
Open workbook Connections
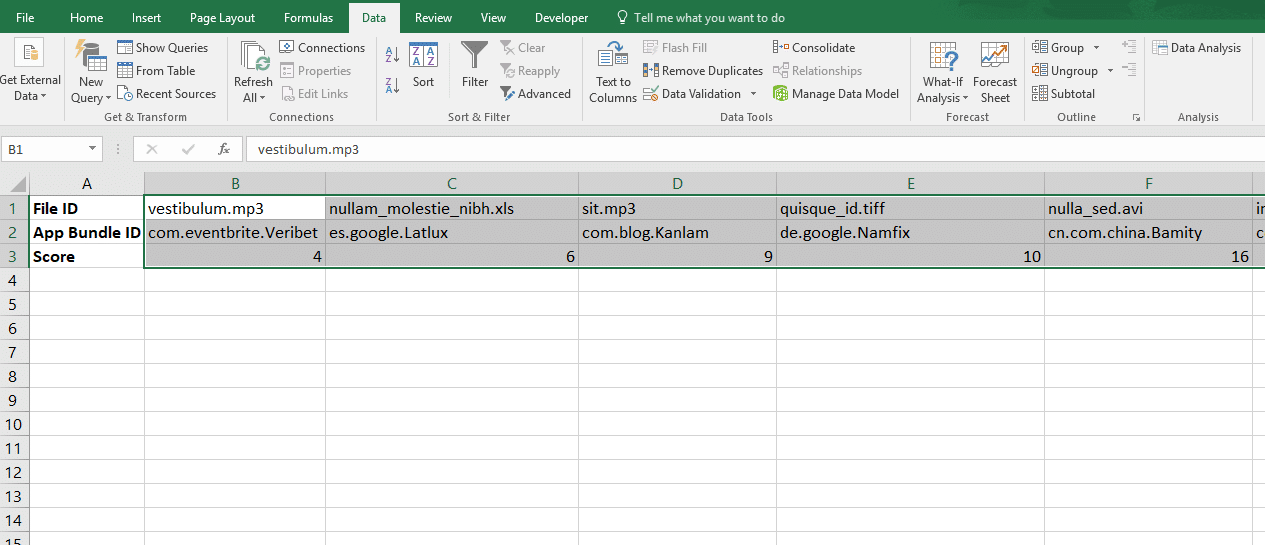pos(322,47)
